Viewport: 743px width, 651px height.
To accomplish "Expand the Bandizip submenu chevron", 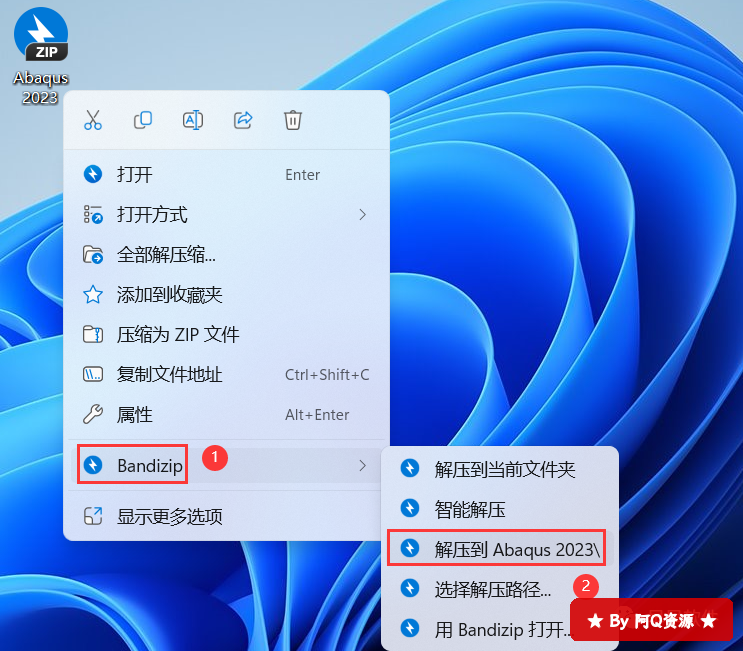I will point(362,465).
